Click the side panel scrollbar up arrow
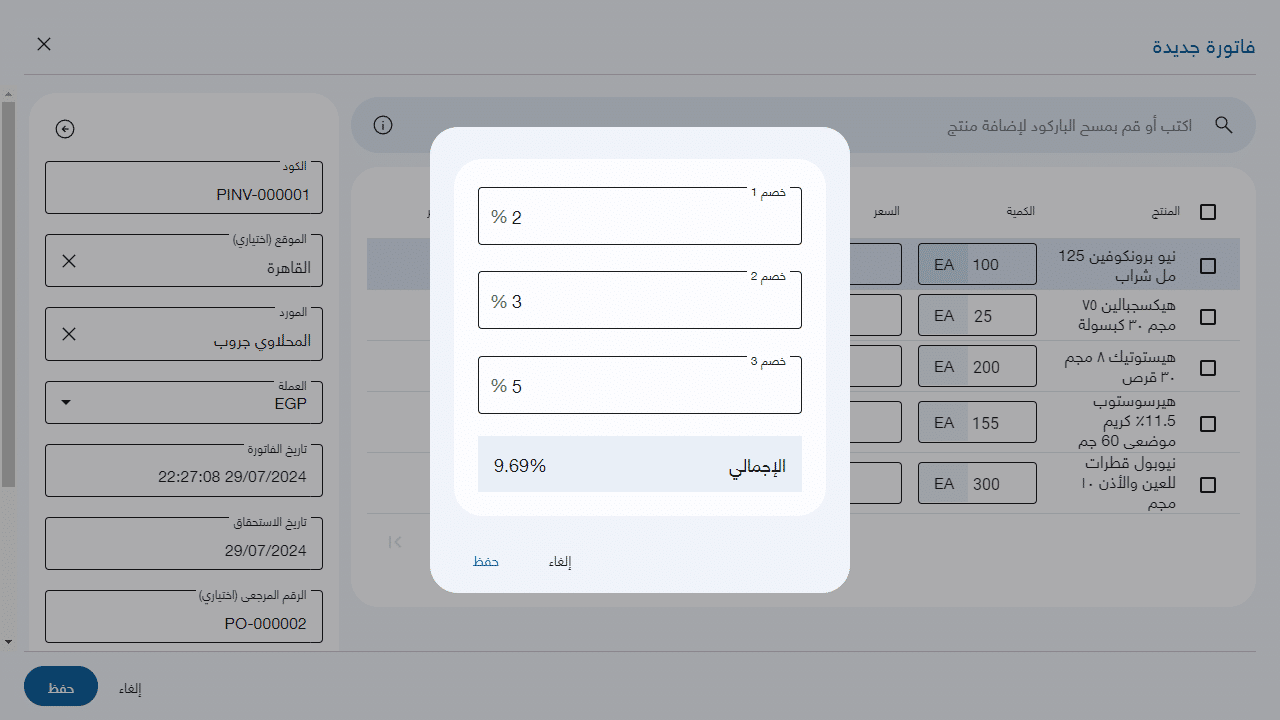This screenshot has height=720, width=1280. point(8,95)
